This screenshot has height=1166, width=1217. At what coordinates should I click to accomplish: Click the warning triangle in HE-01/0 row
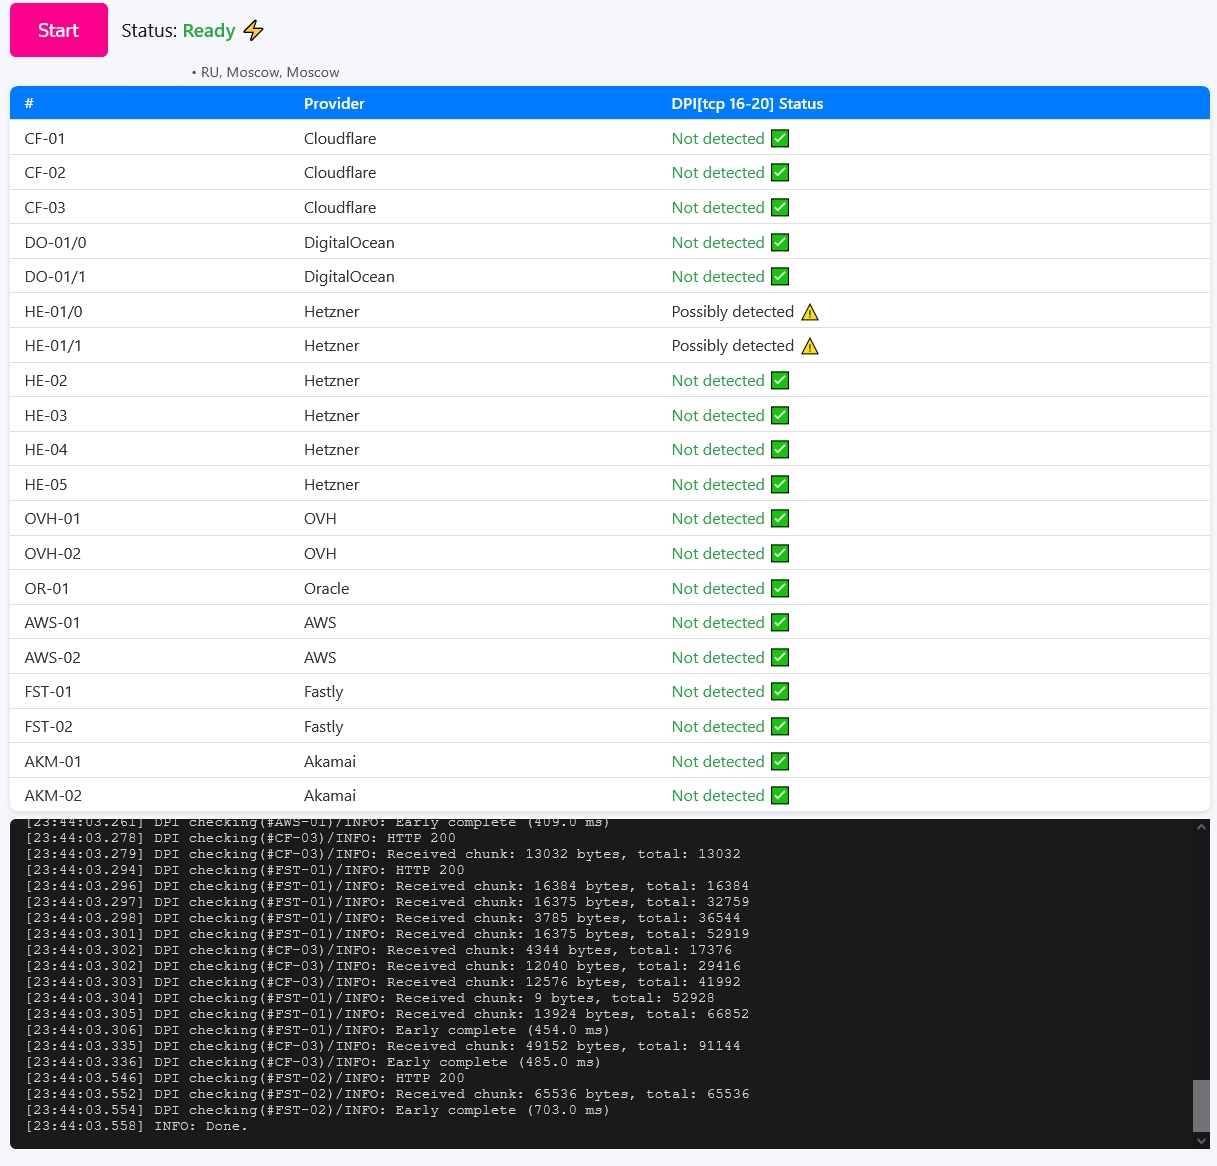810,312
